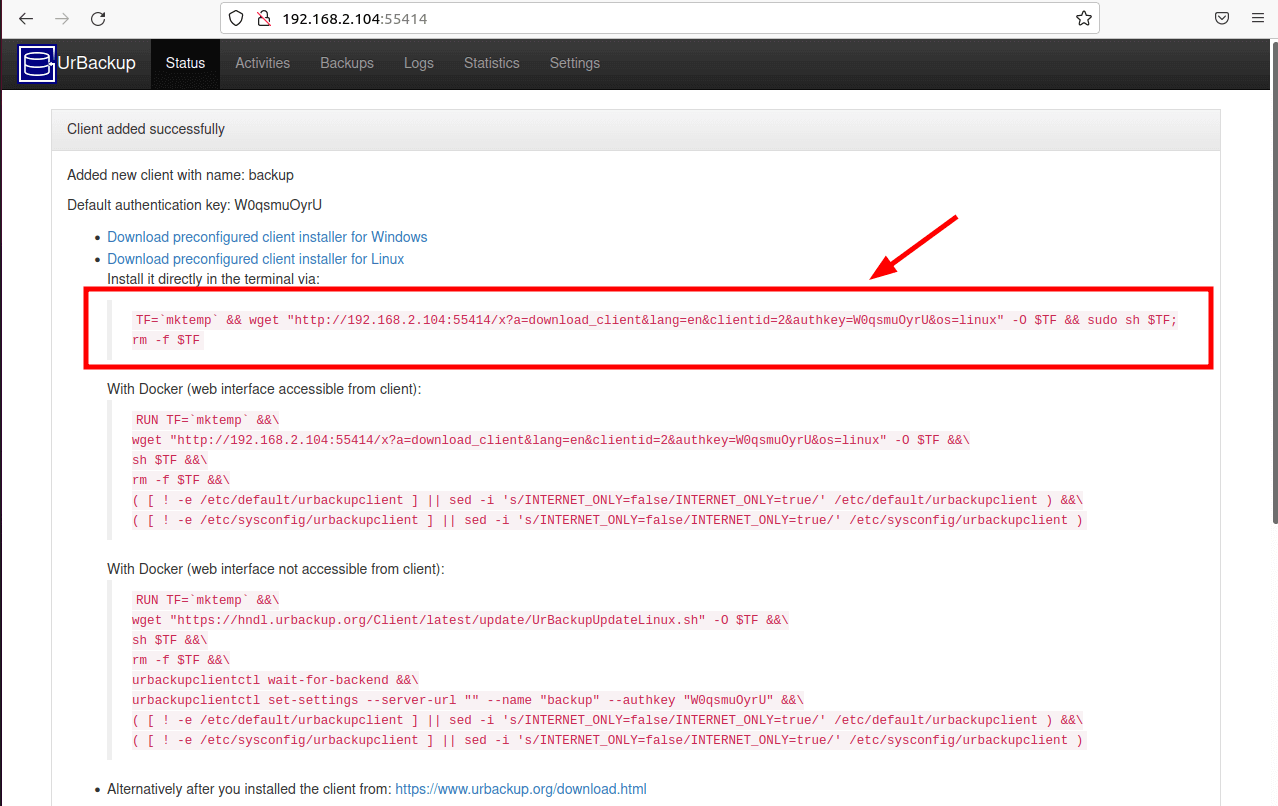This screenshot has width=1278, height=806.
Task: Select the Status tab
Action: 185,63
